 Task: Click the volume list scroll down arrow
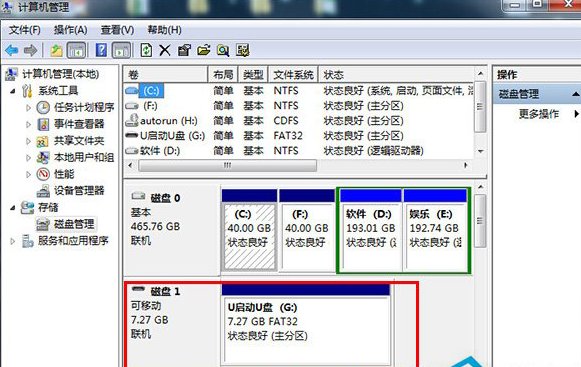[x=481, y=152]
